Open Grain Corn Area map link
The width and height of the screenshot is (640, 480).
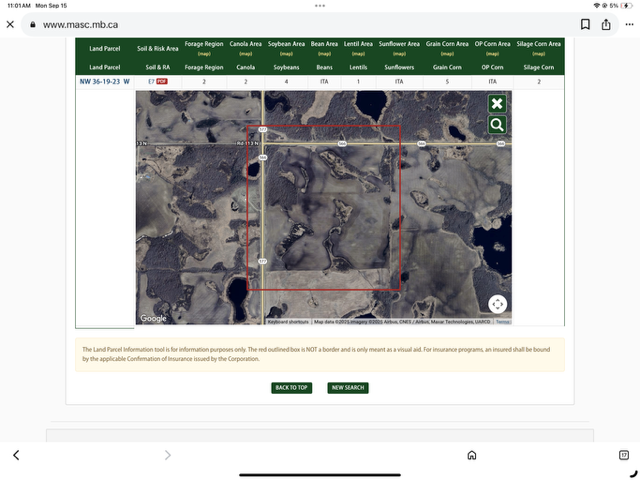(x=446, y=52)
